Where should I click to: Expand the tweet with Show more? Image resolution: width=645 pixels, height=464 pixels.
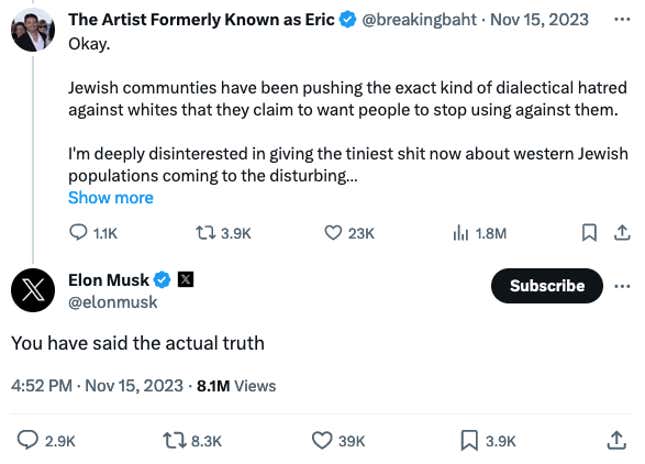coord(110,198)
